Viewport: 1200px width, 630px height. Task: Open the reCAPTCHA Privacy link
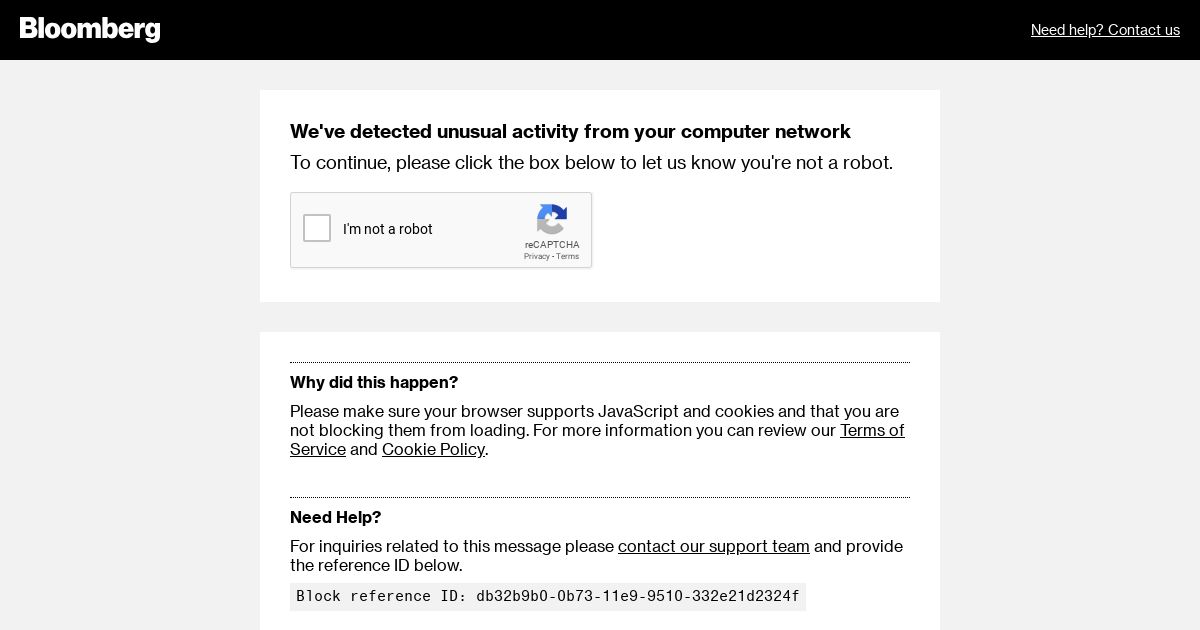(537, 256)
